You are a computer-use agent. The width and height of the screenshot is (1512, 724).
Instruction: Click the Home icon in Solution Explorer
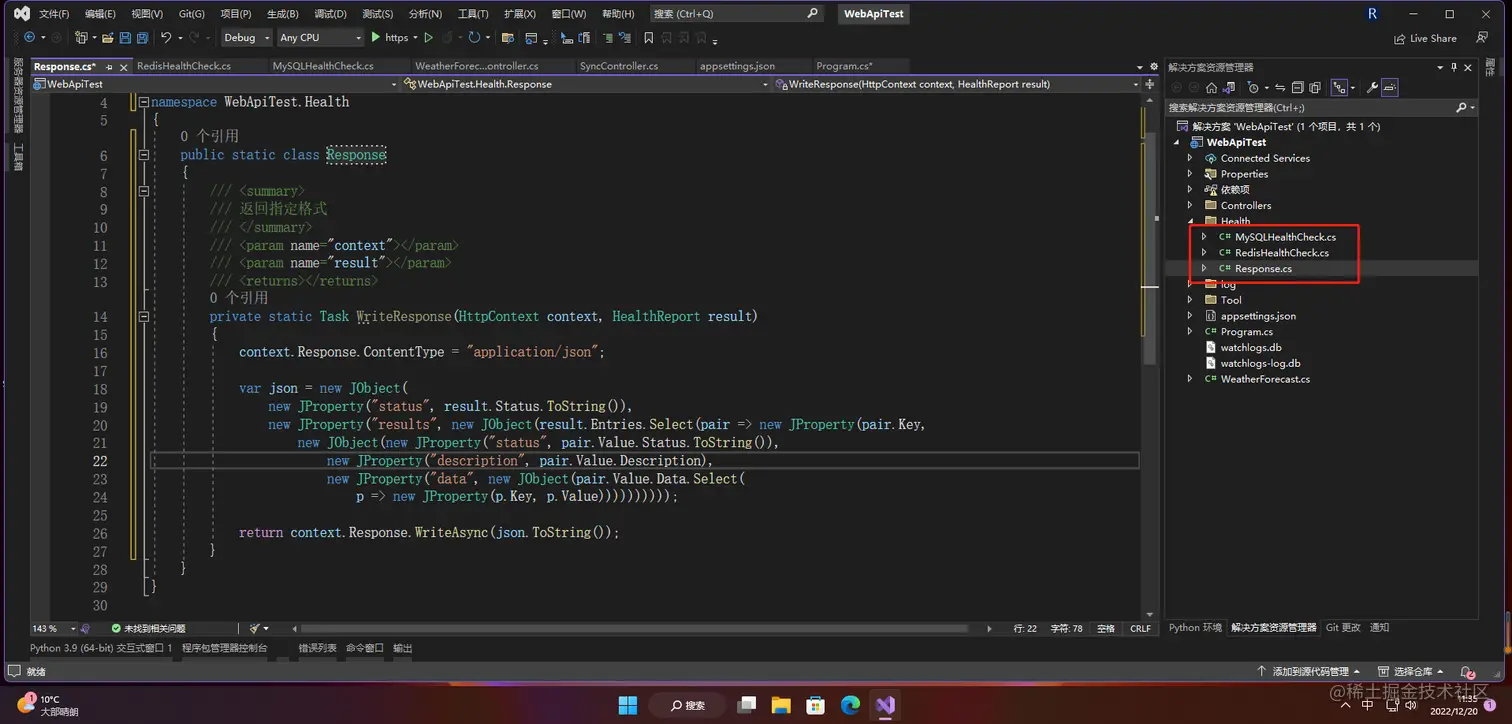(1212, 88)
